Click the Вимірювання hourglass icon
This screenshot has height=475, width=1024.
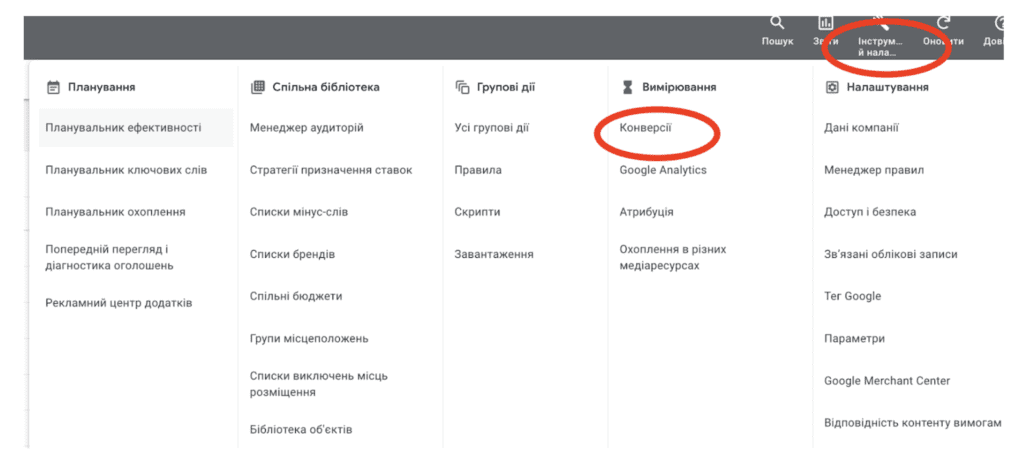tap(628, 87)
